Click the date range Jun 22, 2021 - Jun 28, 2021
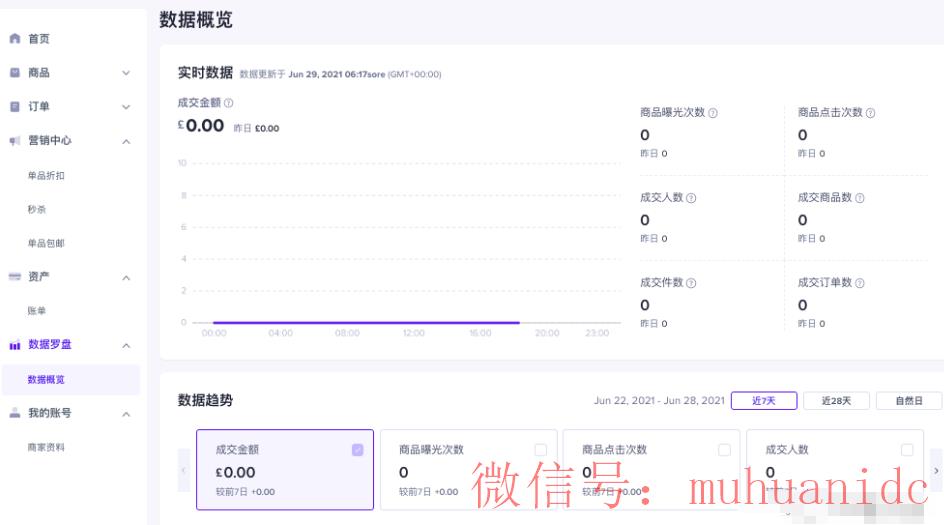Image resolution: width=944 pixels, height=525 pixels. coord(659,401)
